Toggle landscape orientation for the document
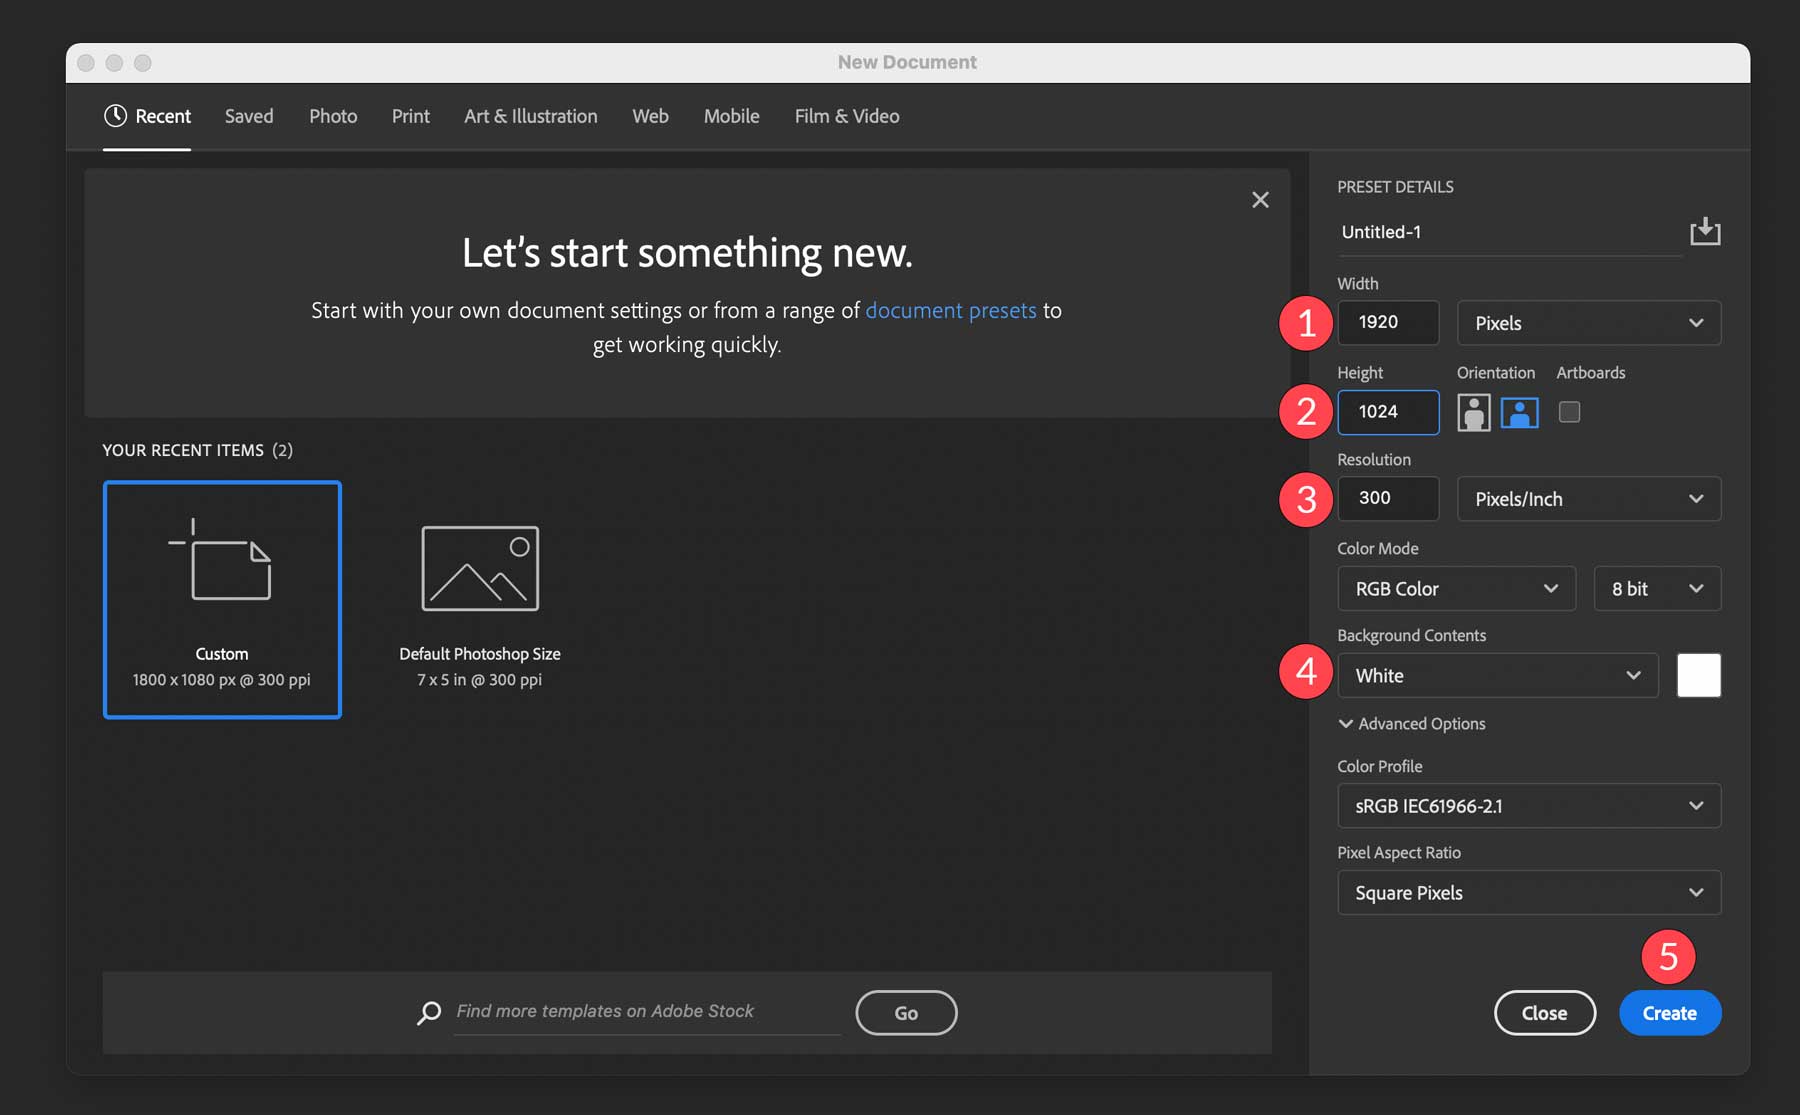Image resolution: width=1800 pixels, height=1115 pixels. [1519, 412]
